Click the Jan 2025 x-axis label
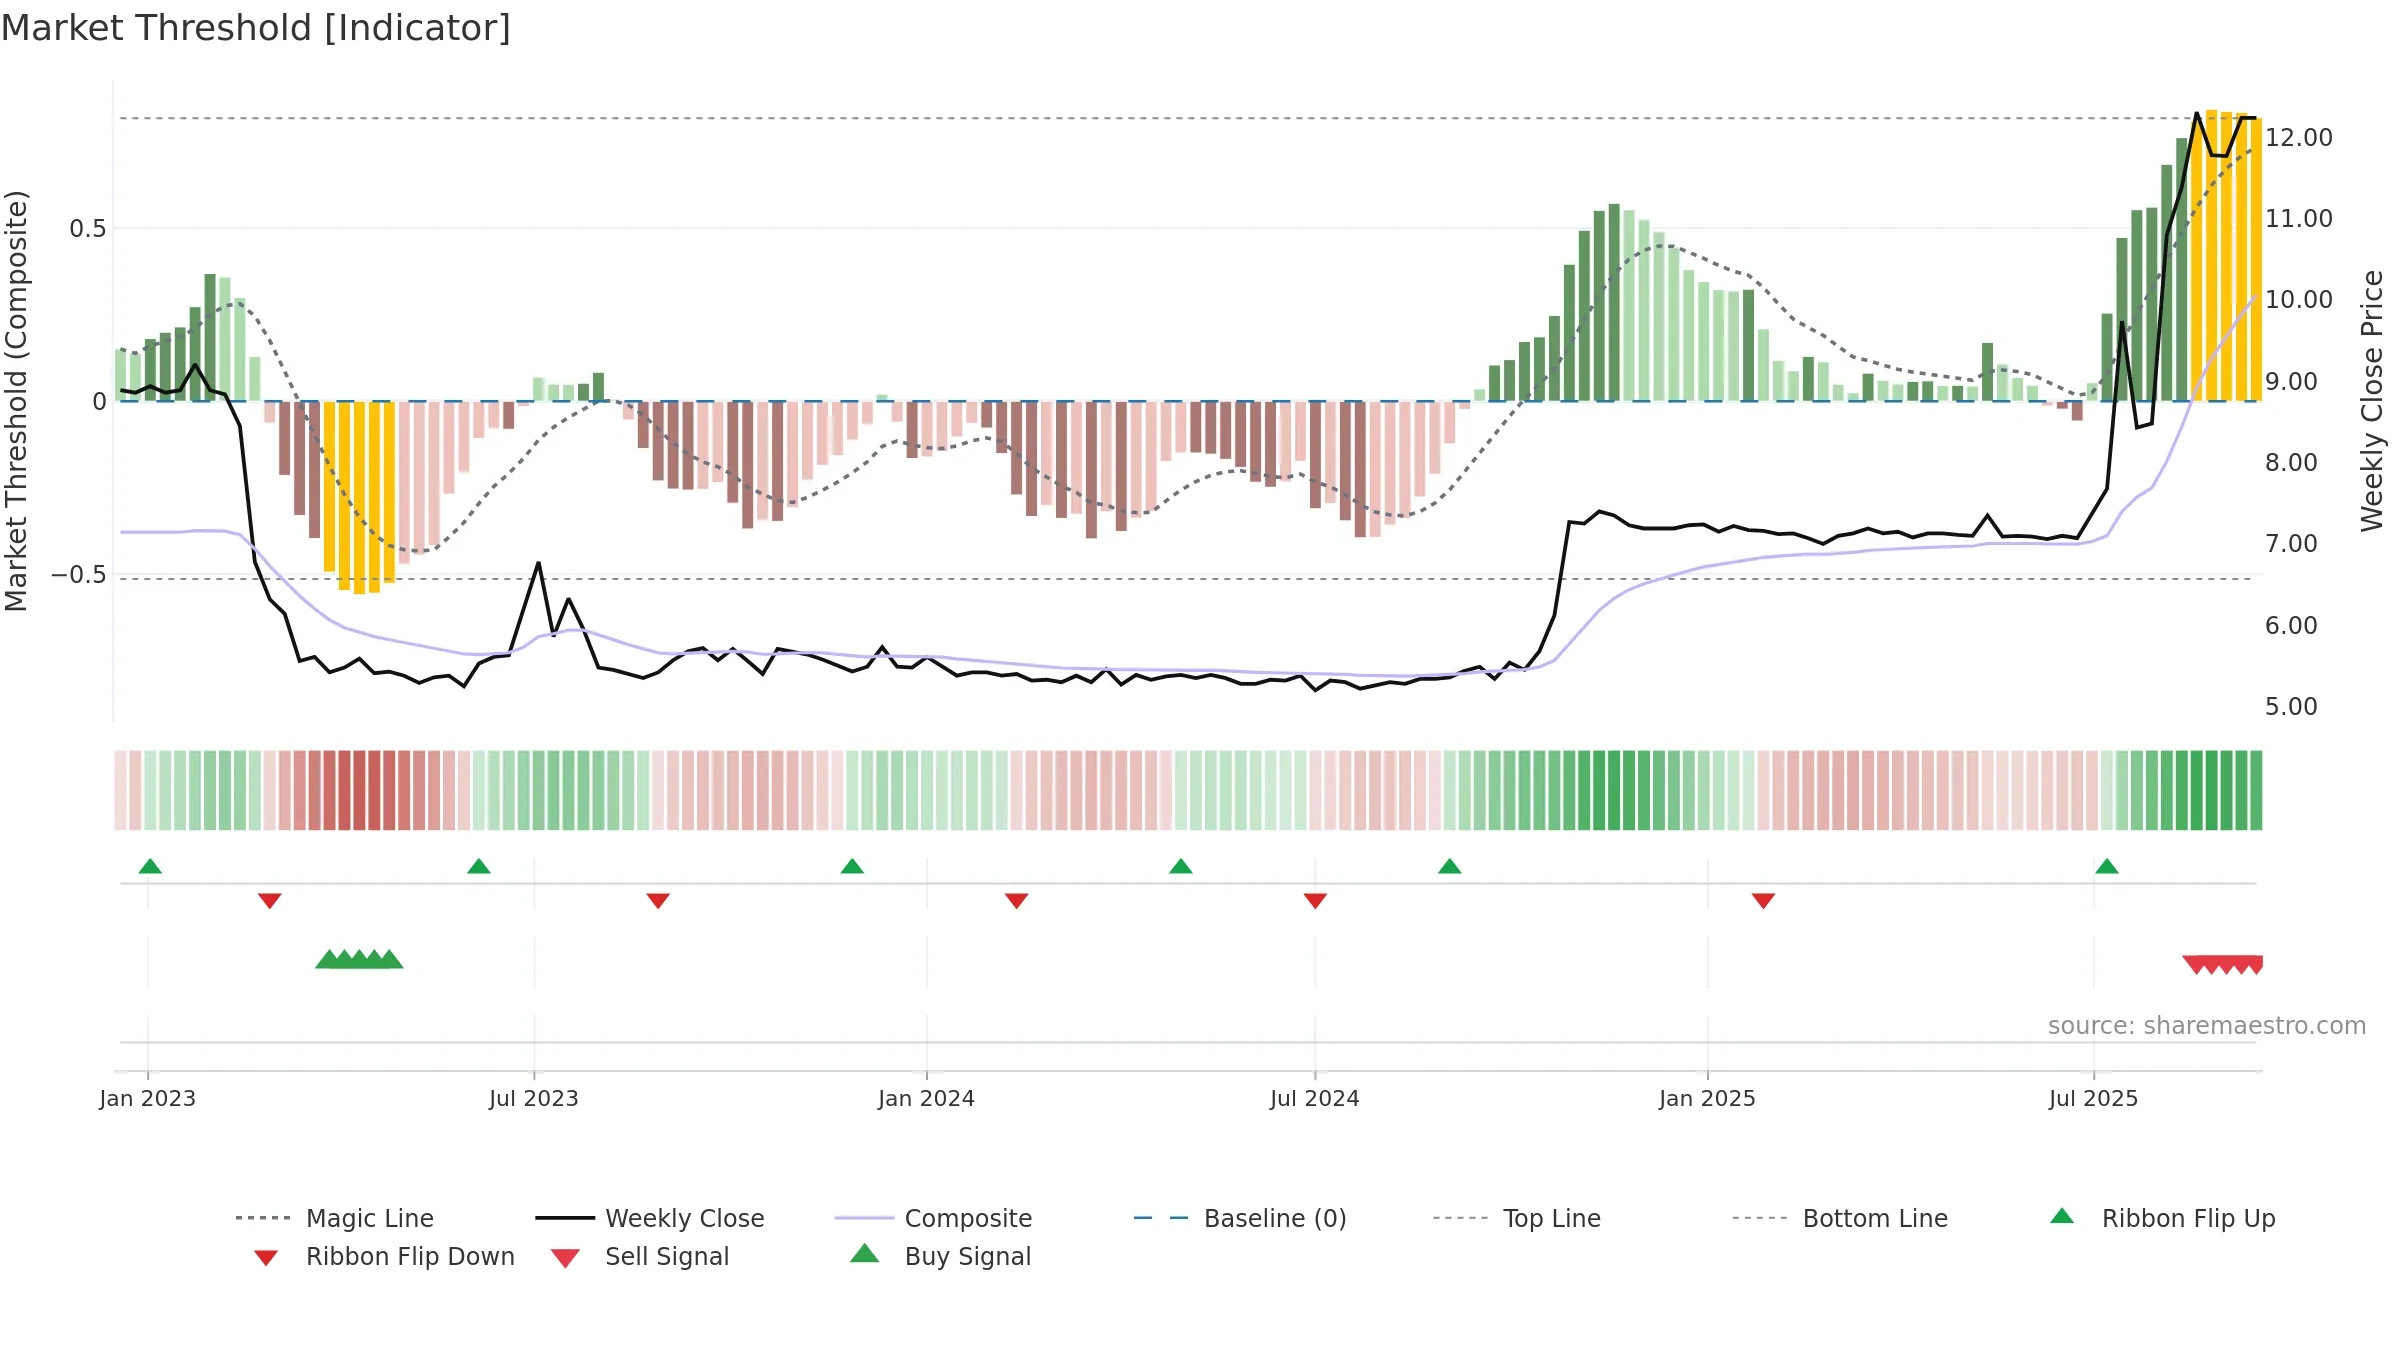The image size is (2400, 1350). pos(1707,1098)
